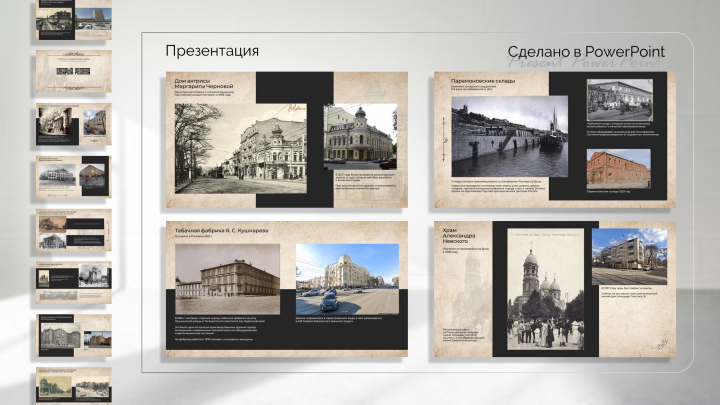
Task: Click the Сделано в PowerPoint heading
Action: tap(586, 52)
